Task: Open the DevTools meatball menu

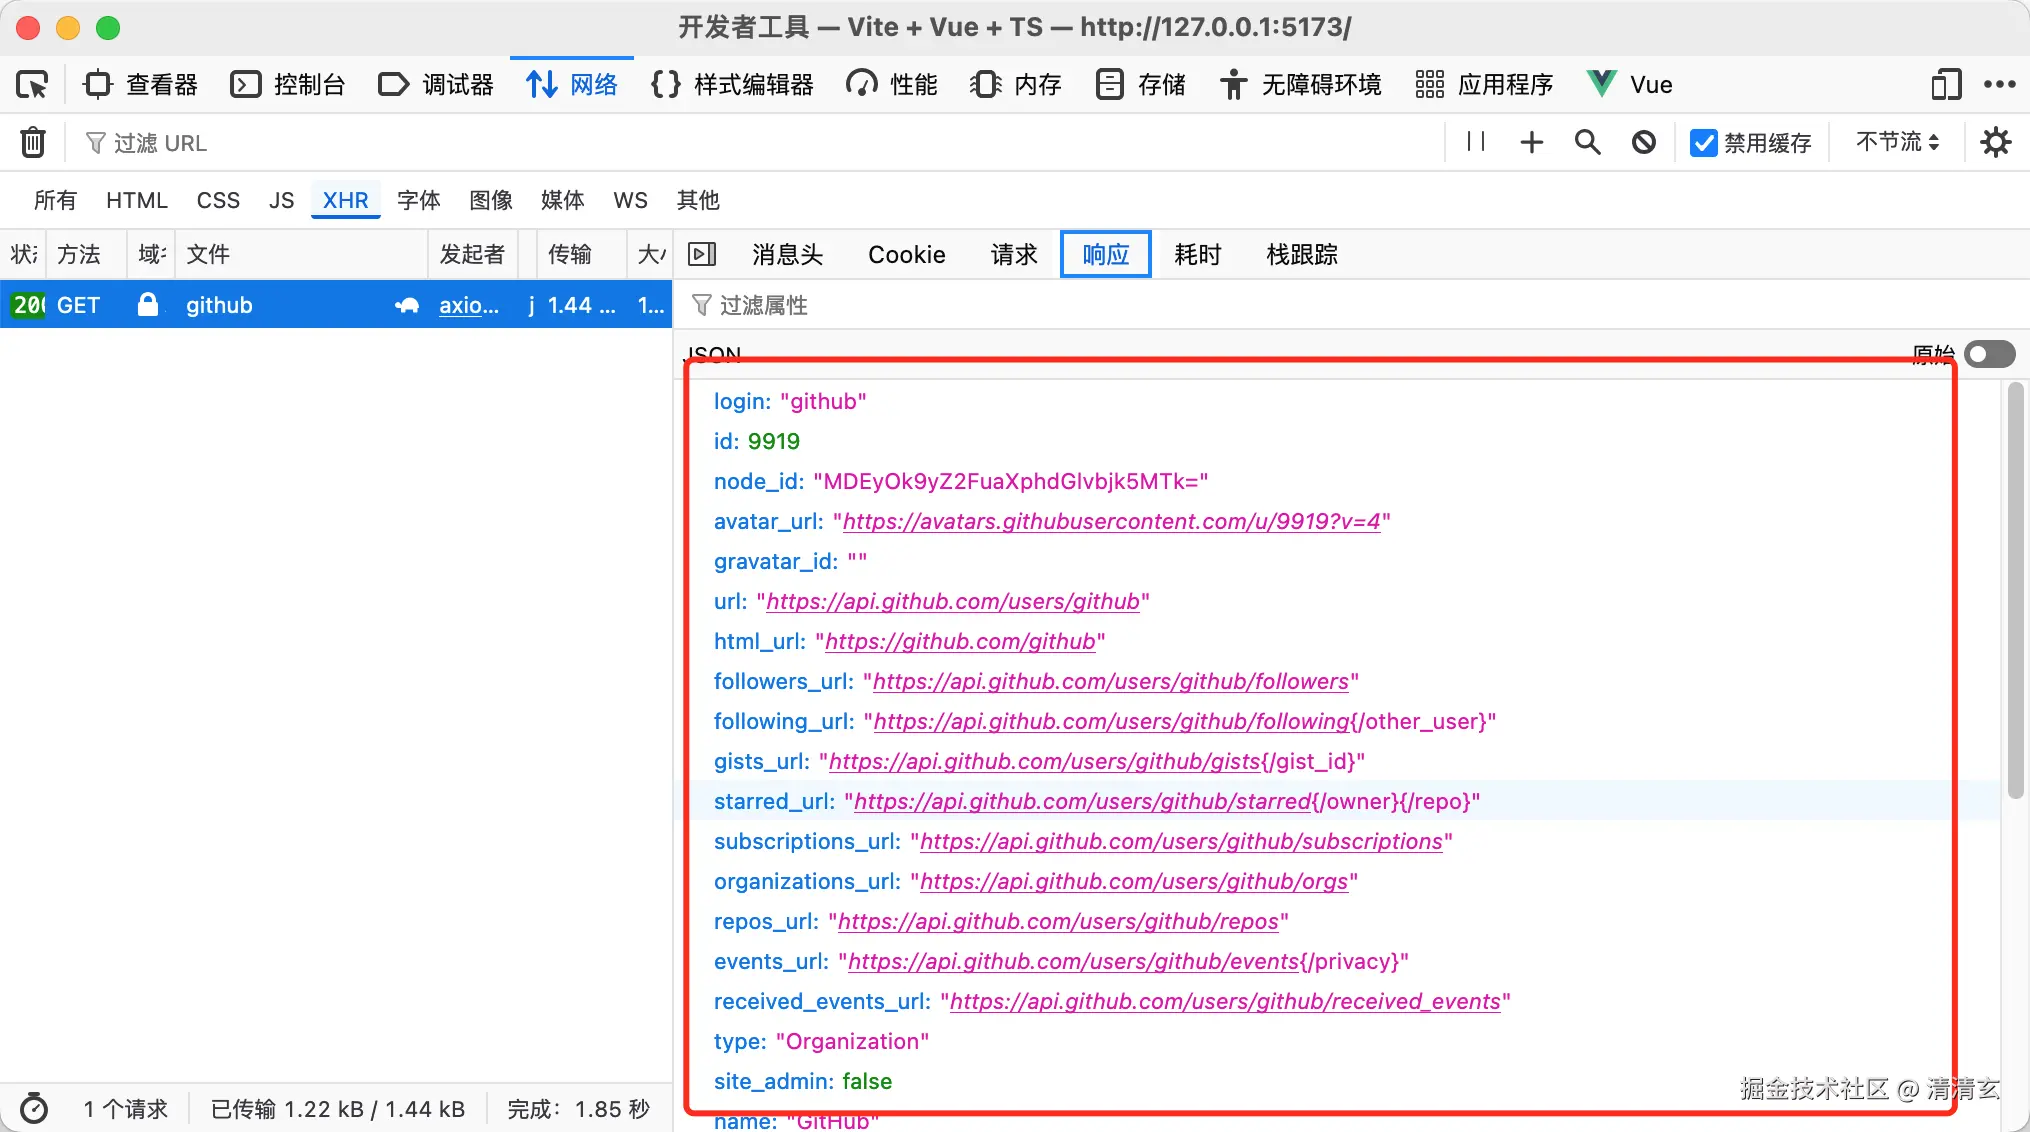Action: tap(2000, 84)
